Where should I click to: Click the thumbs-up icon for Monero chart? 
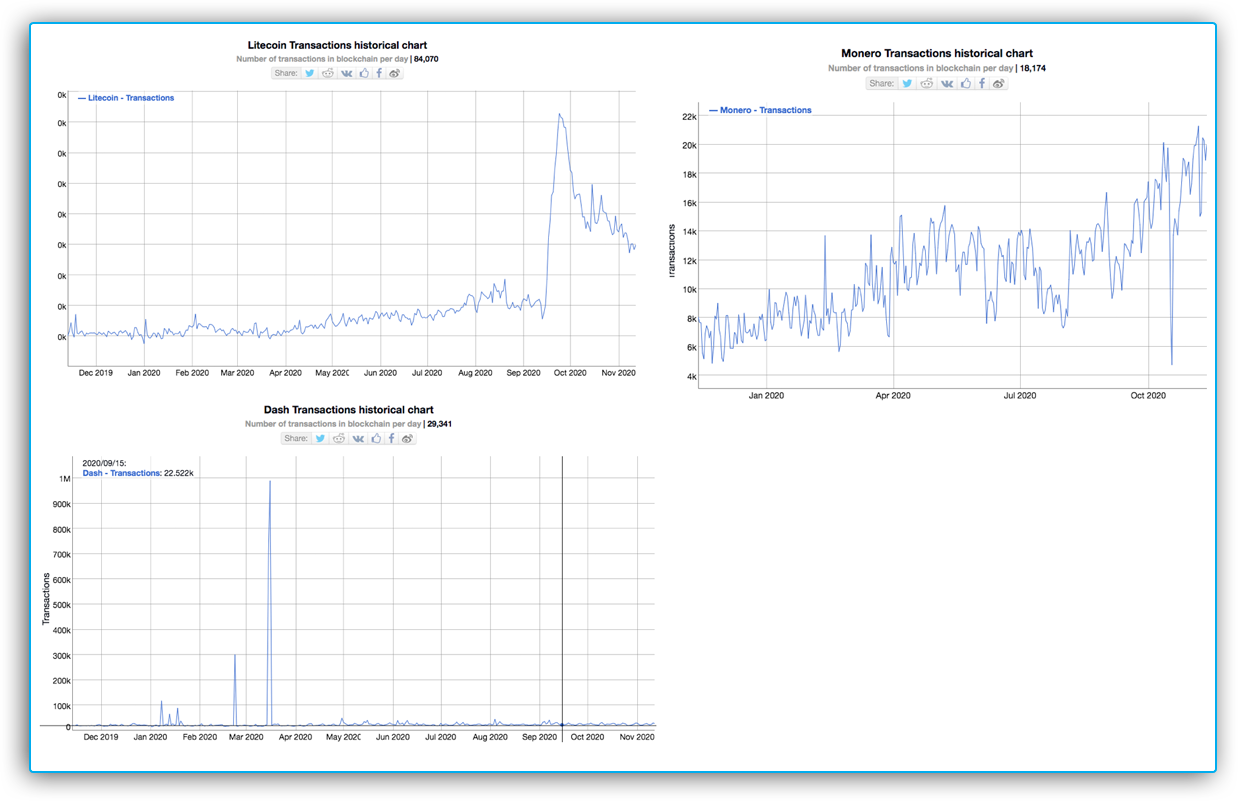(965, 83)
